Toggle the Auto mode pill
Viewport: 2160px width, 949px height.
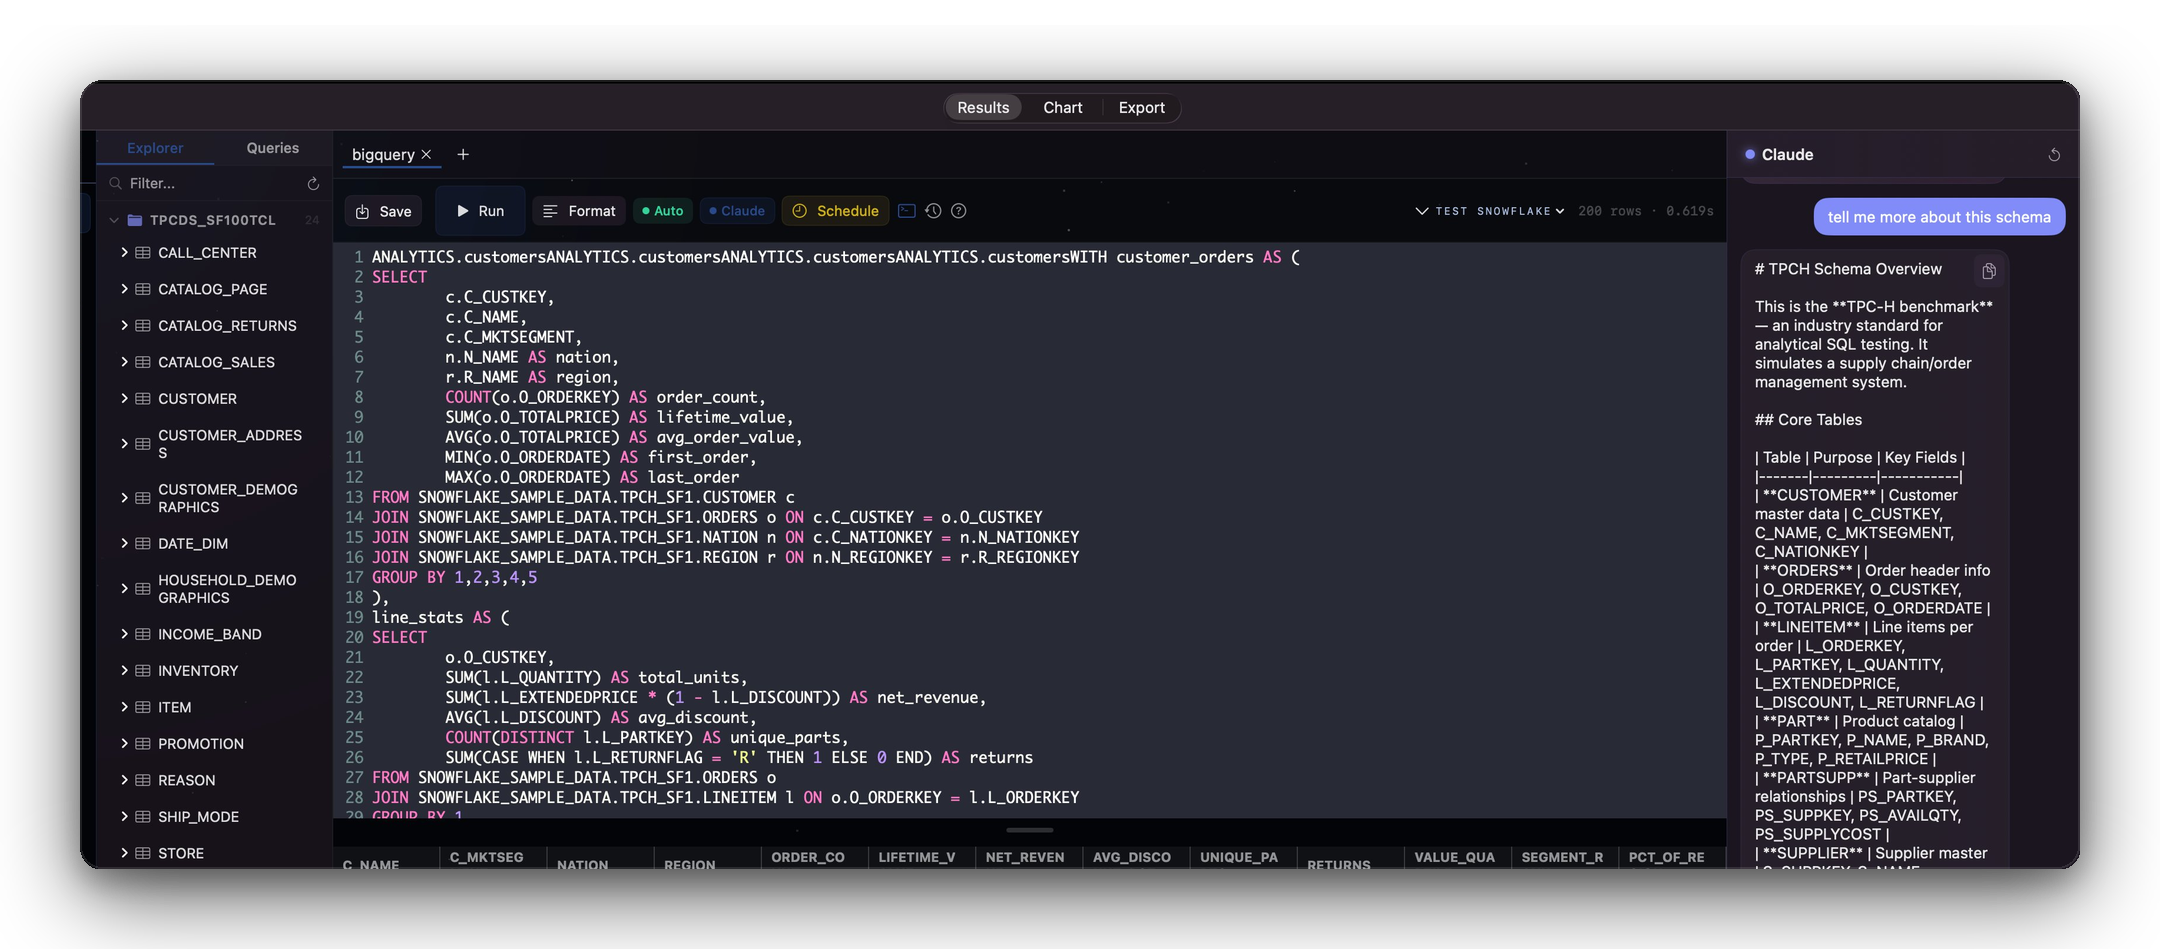tap(663, 211)
